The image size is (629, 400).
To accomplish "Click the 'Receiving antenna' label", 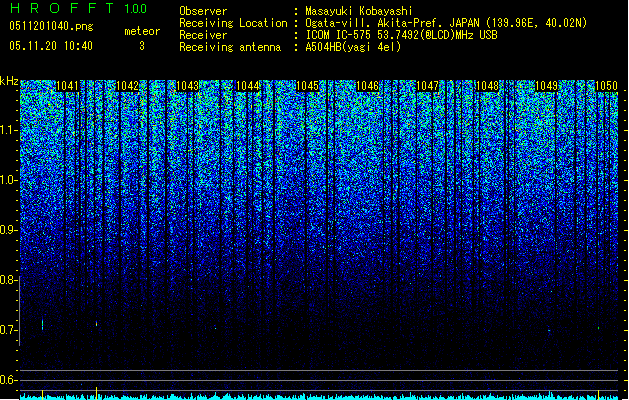I will [230, 47].
